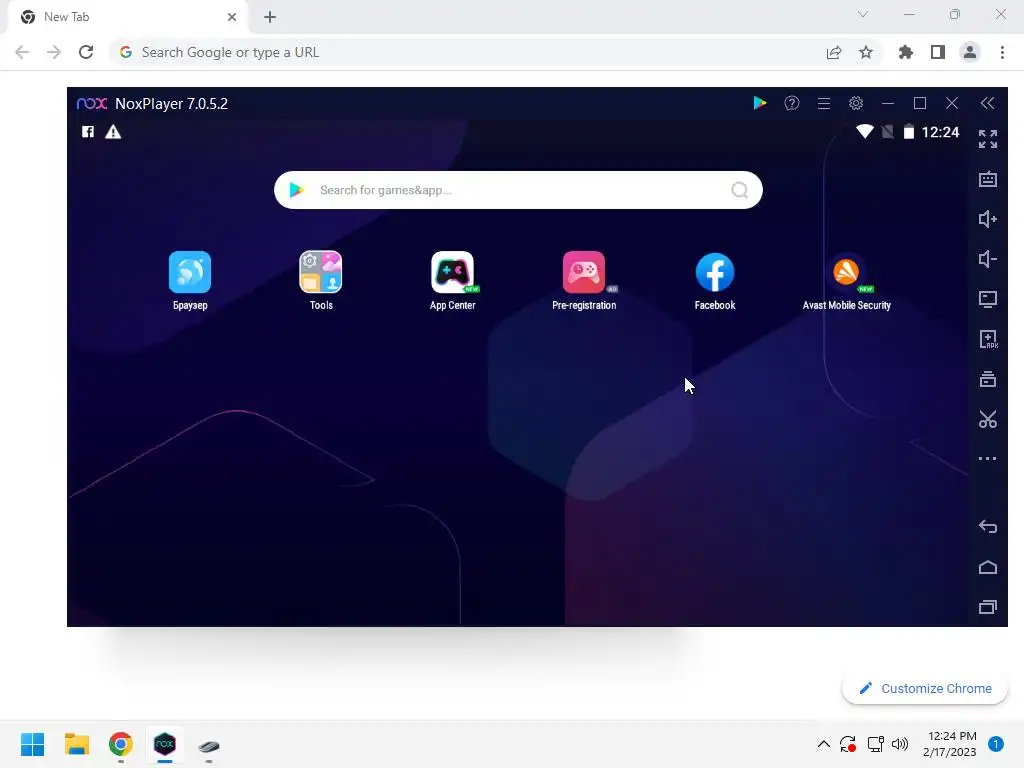The image size is (1024, 768).
Task: Open Android recent apps button in Nox sidebar
Action: (988, 607)
